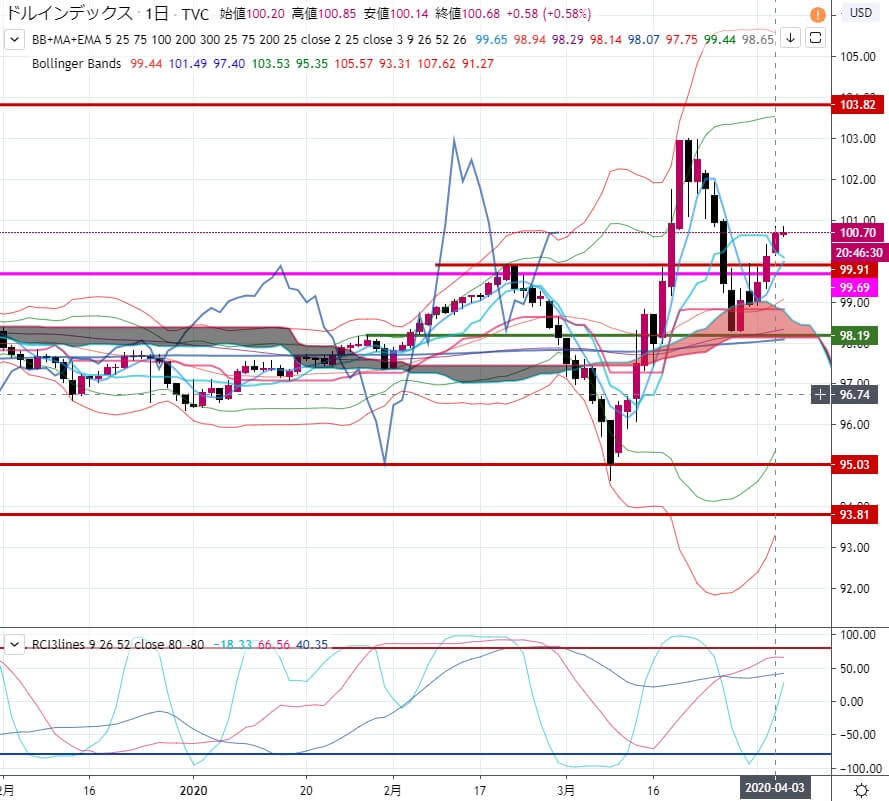Click the 100.00 label on the RCI axis
Screen dimensions: 889x801
pos(860,635)
